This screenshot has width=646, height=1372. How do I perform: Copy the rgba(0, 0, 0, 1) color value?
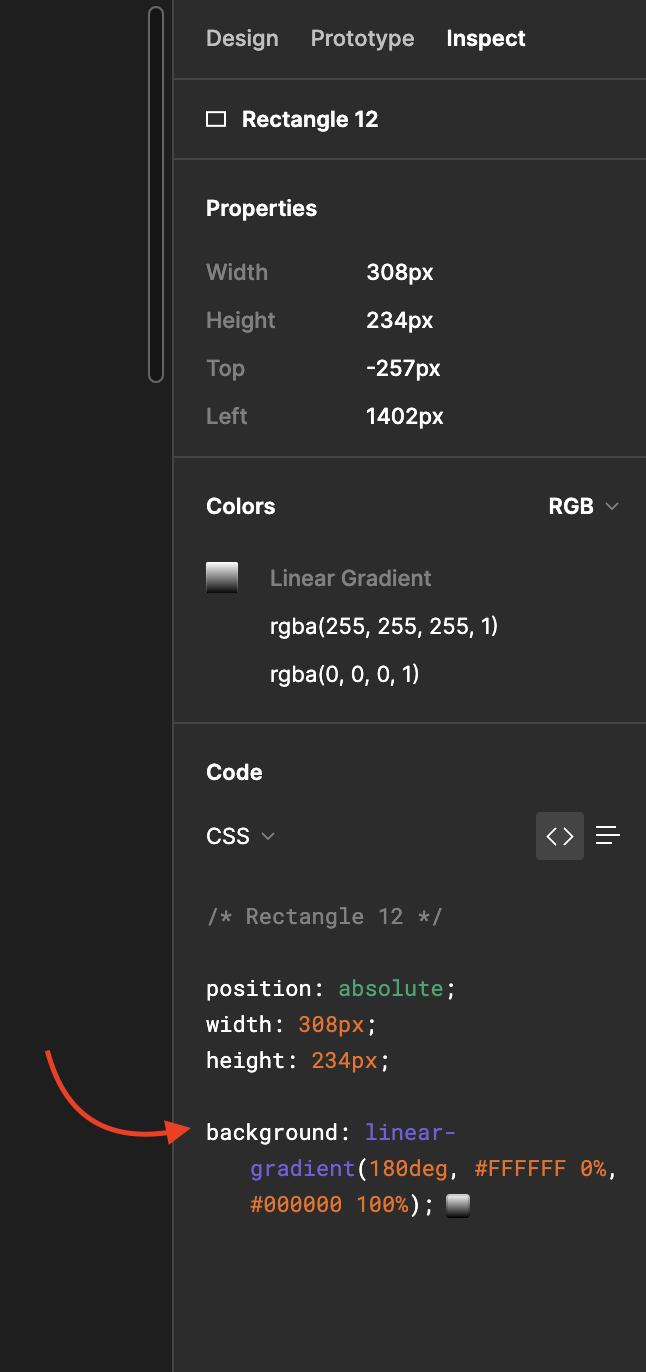tap(344, 675)
